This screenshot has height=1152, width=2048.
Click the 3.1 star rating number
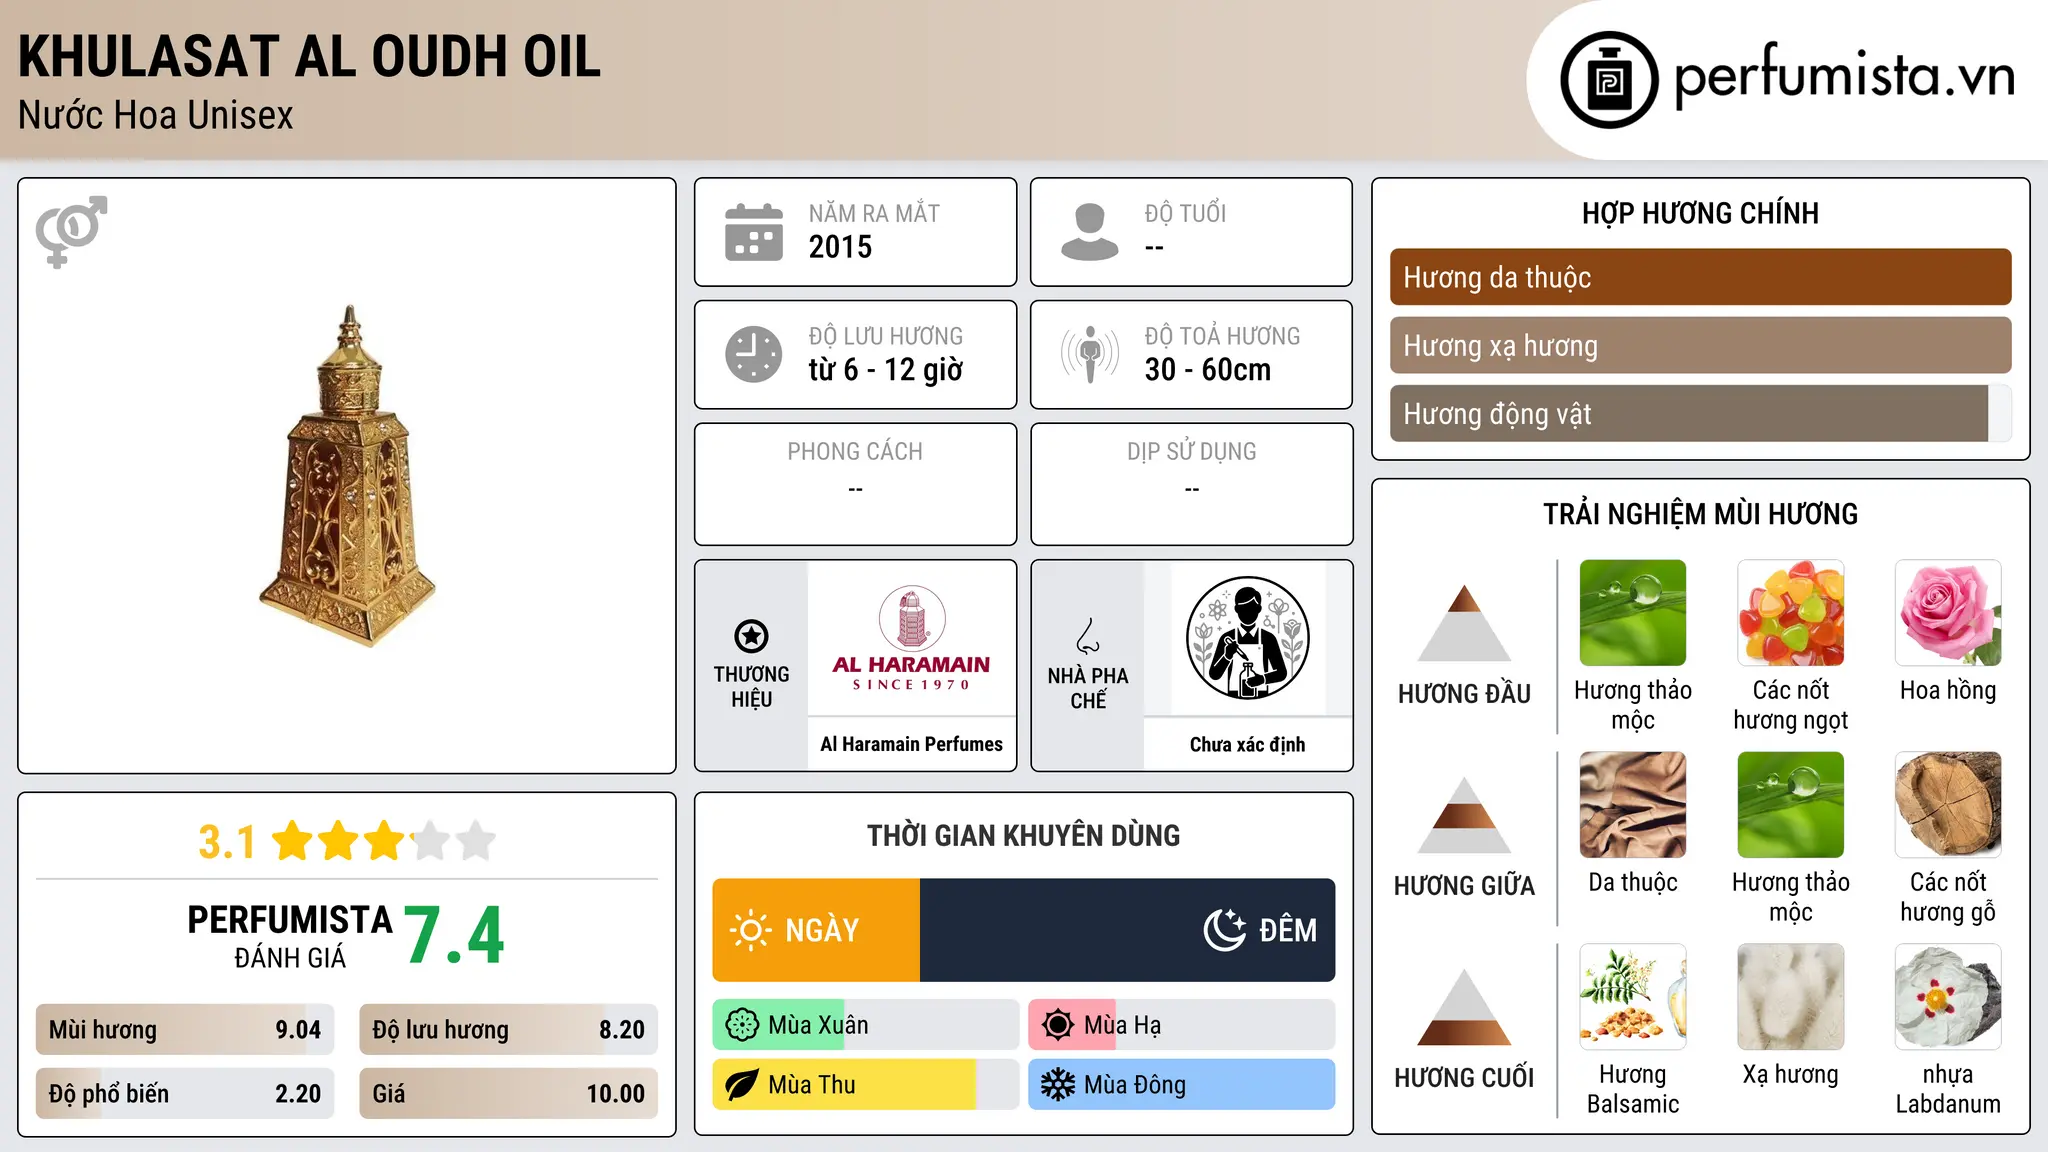[227, 842]
